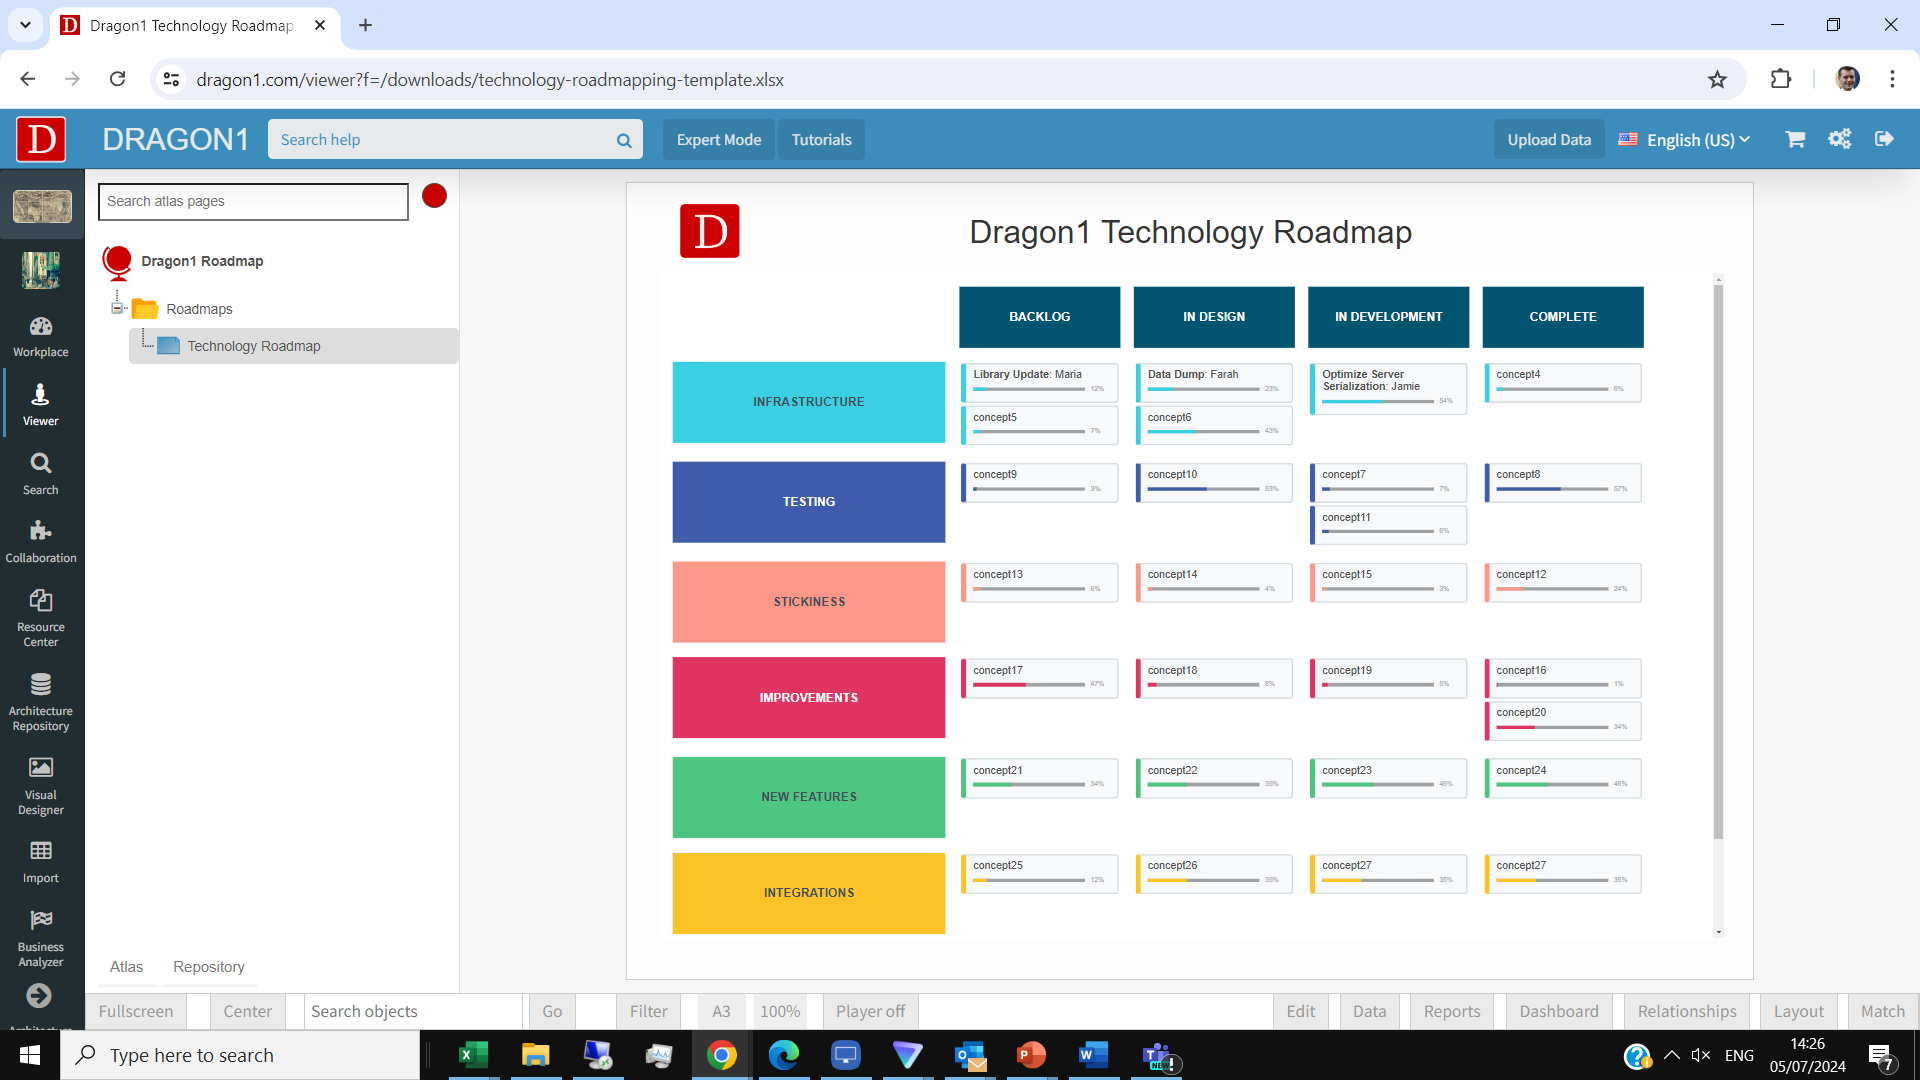Click the Dragon1 Roadmap globe icon

(117, 262)
